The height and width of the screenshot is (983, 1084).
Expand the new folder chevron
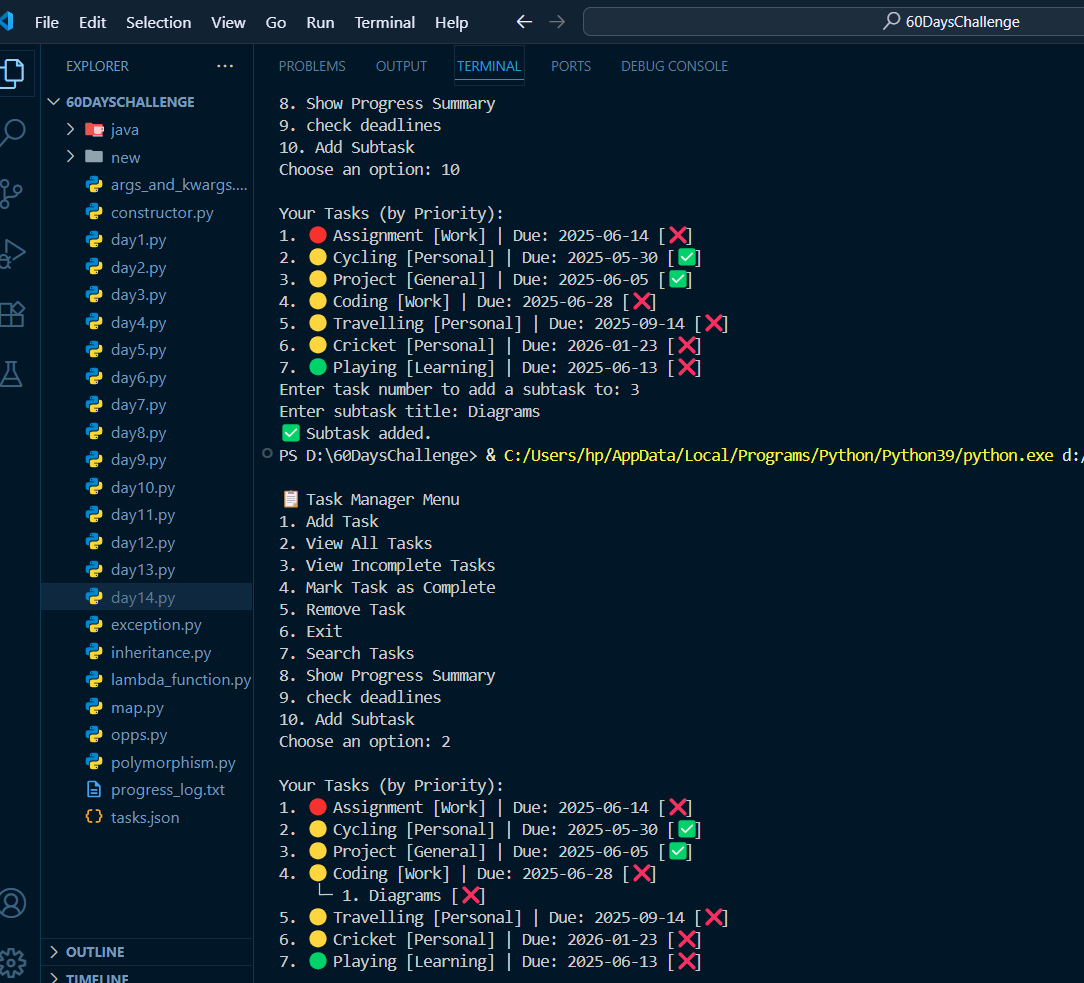(71, 157)
